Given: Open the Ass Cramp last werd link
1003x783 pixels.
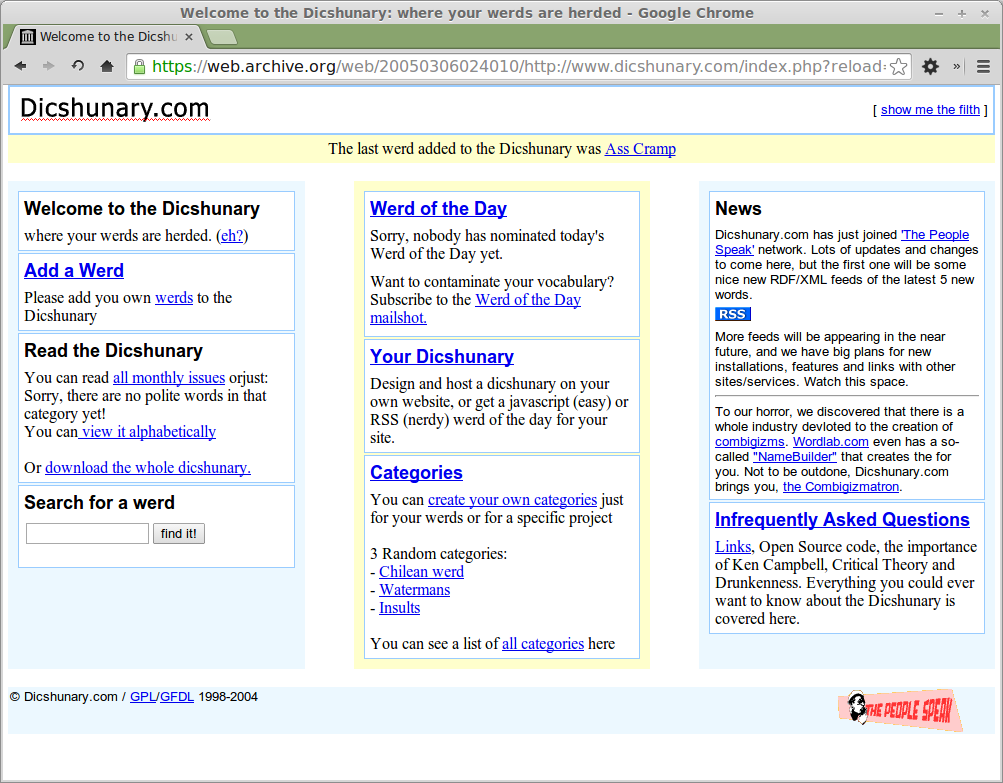Looking at the screenshot, I should click(640, 149).
